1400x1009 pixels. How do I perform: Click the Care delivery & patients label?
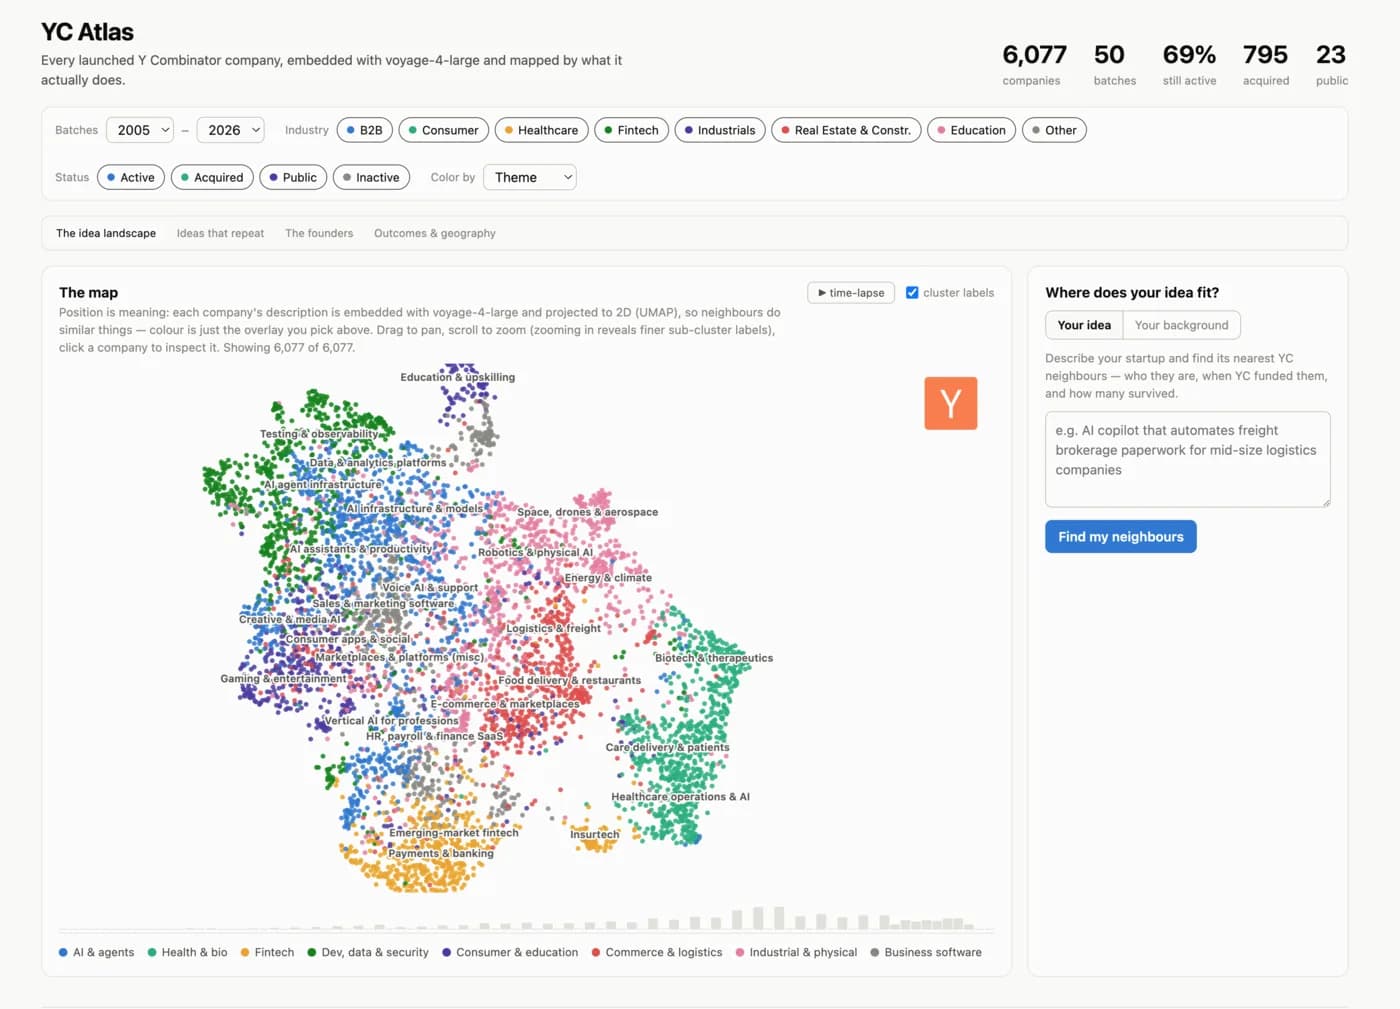click(x=667, y=747)
